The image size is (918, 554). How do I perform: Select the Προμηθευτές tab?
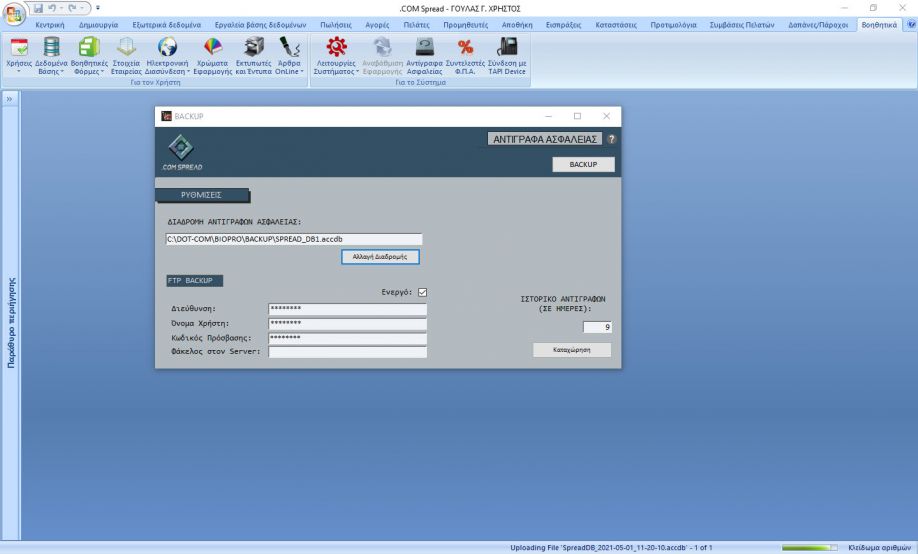click(x=465, y=25)
